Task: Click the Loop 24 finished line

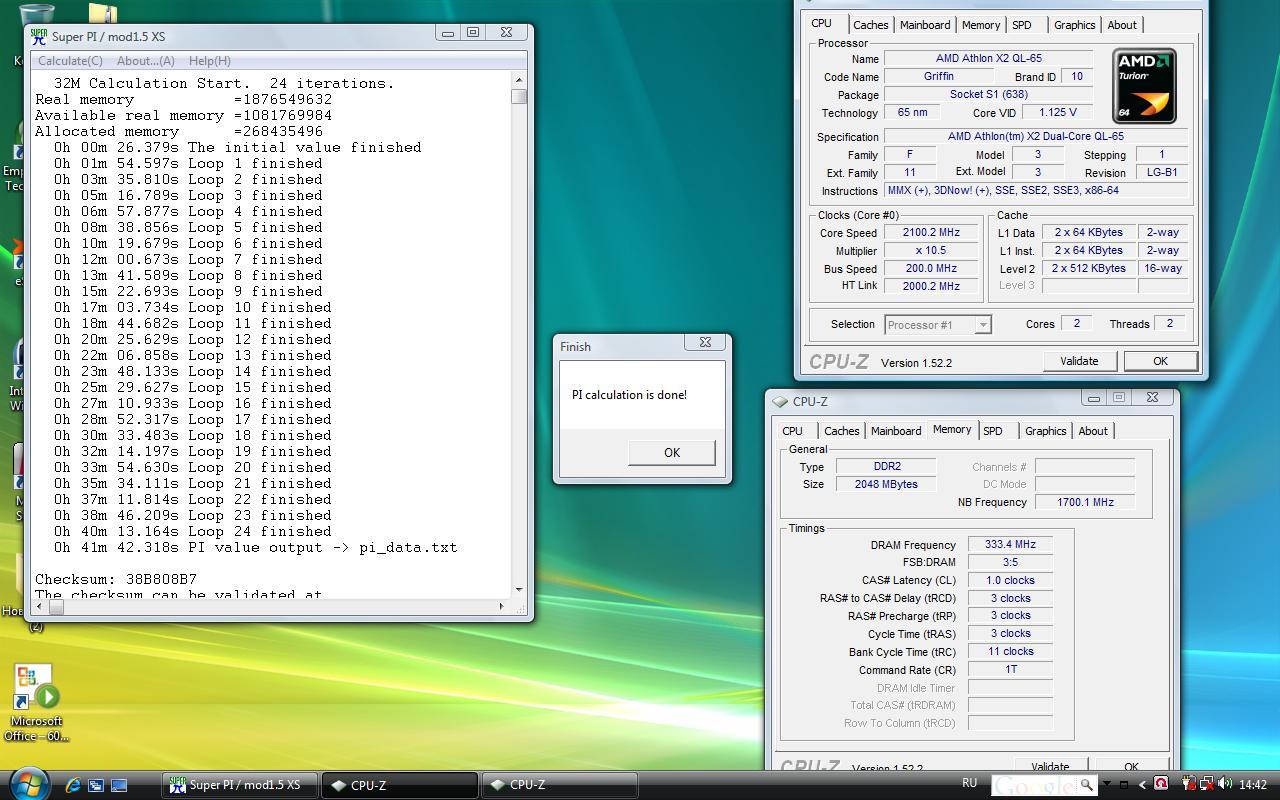Action: [x=192, y=531]
